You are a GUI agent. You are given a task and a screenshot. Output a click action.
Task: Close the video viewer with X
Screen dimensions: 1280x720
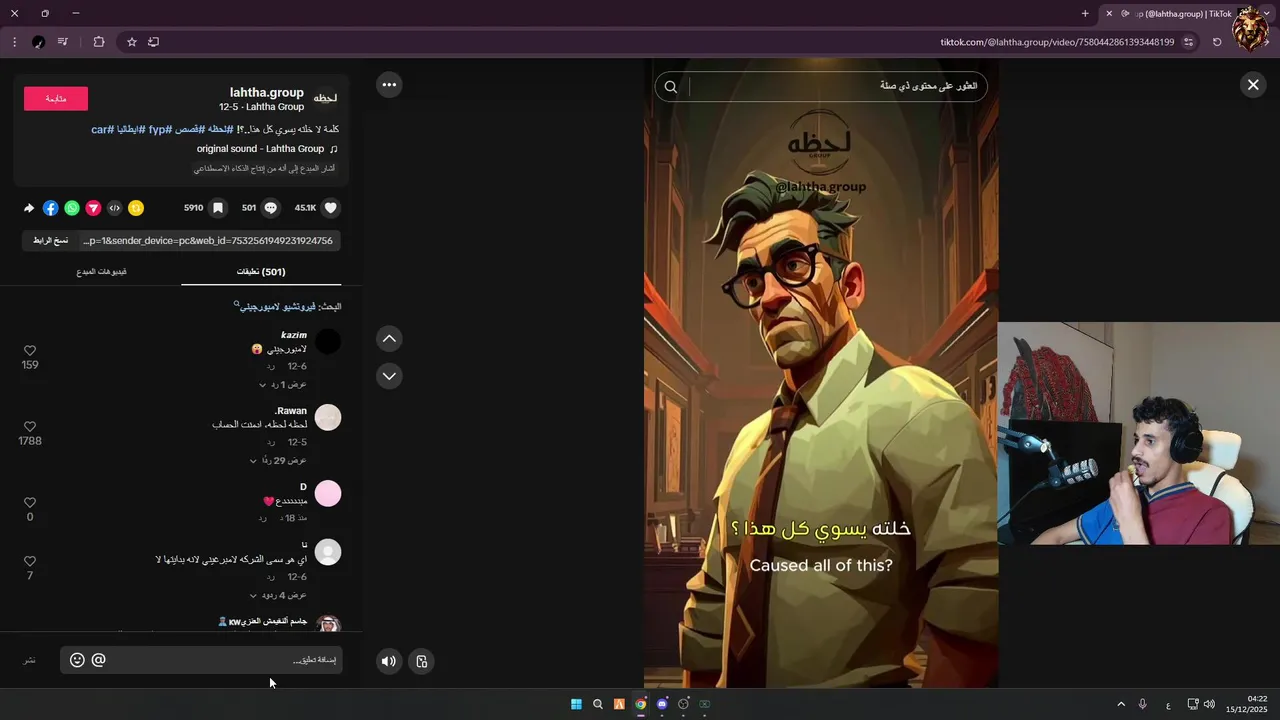pos(1253,85)
